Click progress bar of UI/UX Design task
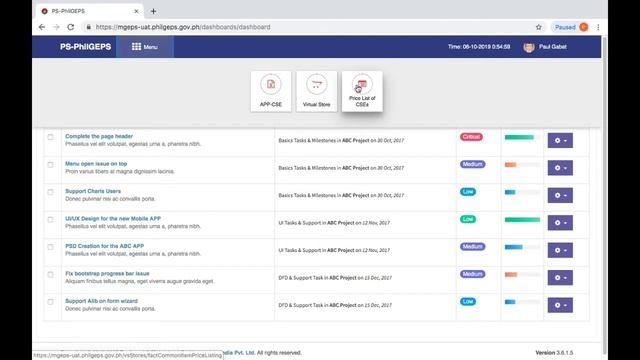 pos(522,220)
